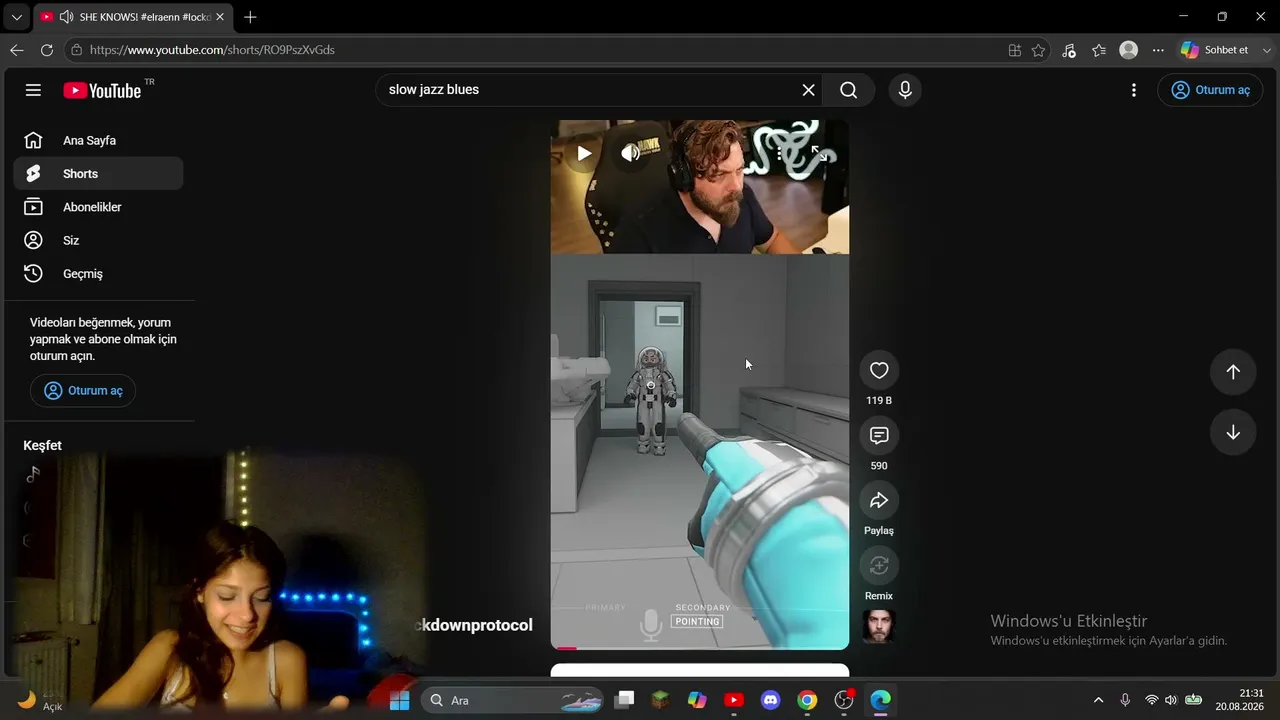Viewport: 1280px width, 720px height.
Task: Open OBS Studio from the taskbar
Action: pyautogui.click(x=844, y=700)
